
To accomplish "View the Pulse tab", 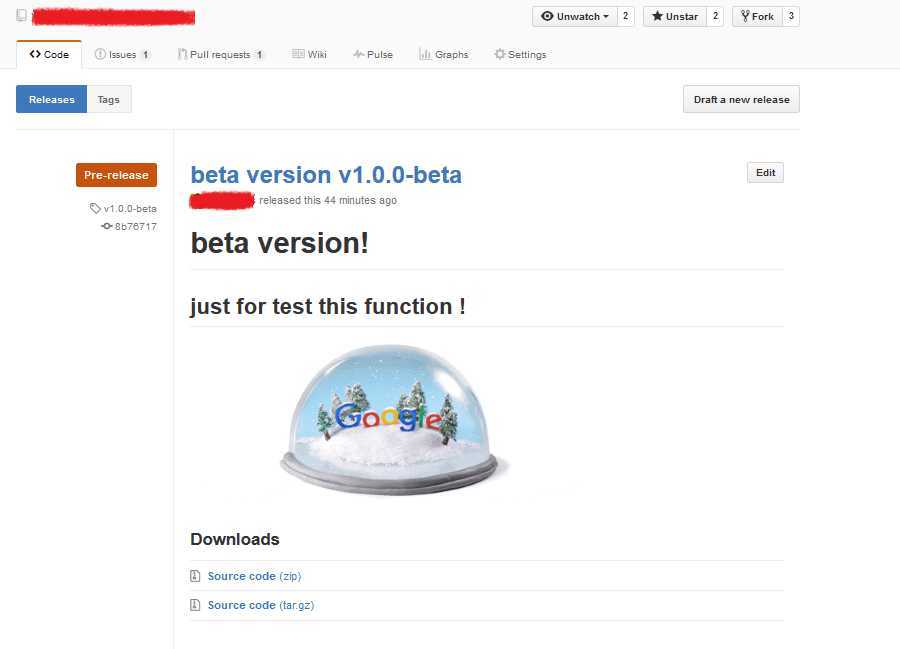I will point(373,54).
